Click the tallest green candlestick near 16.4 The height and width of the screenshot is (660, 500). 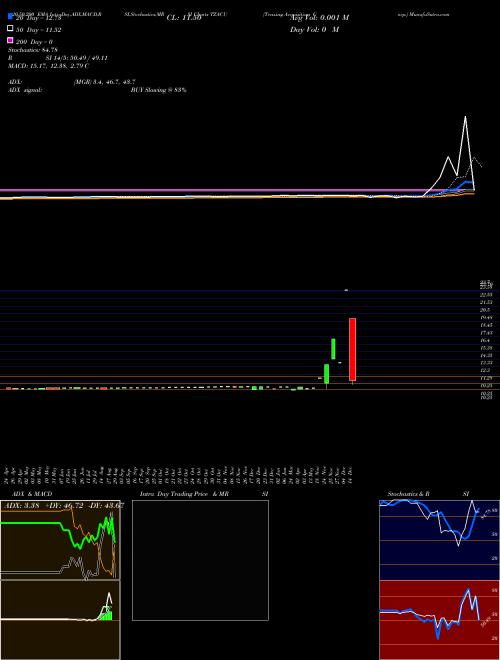coord(333,349)
